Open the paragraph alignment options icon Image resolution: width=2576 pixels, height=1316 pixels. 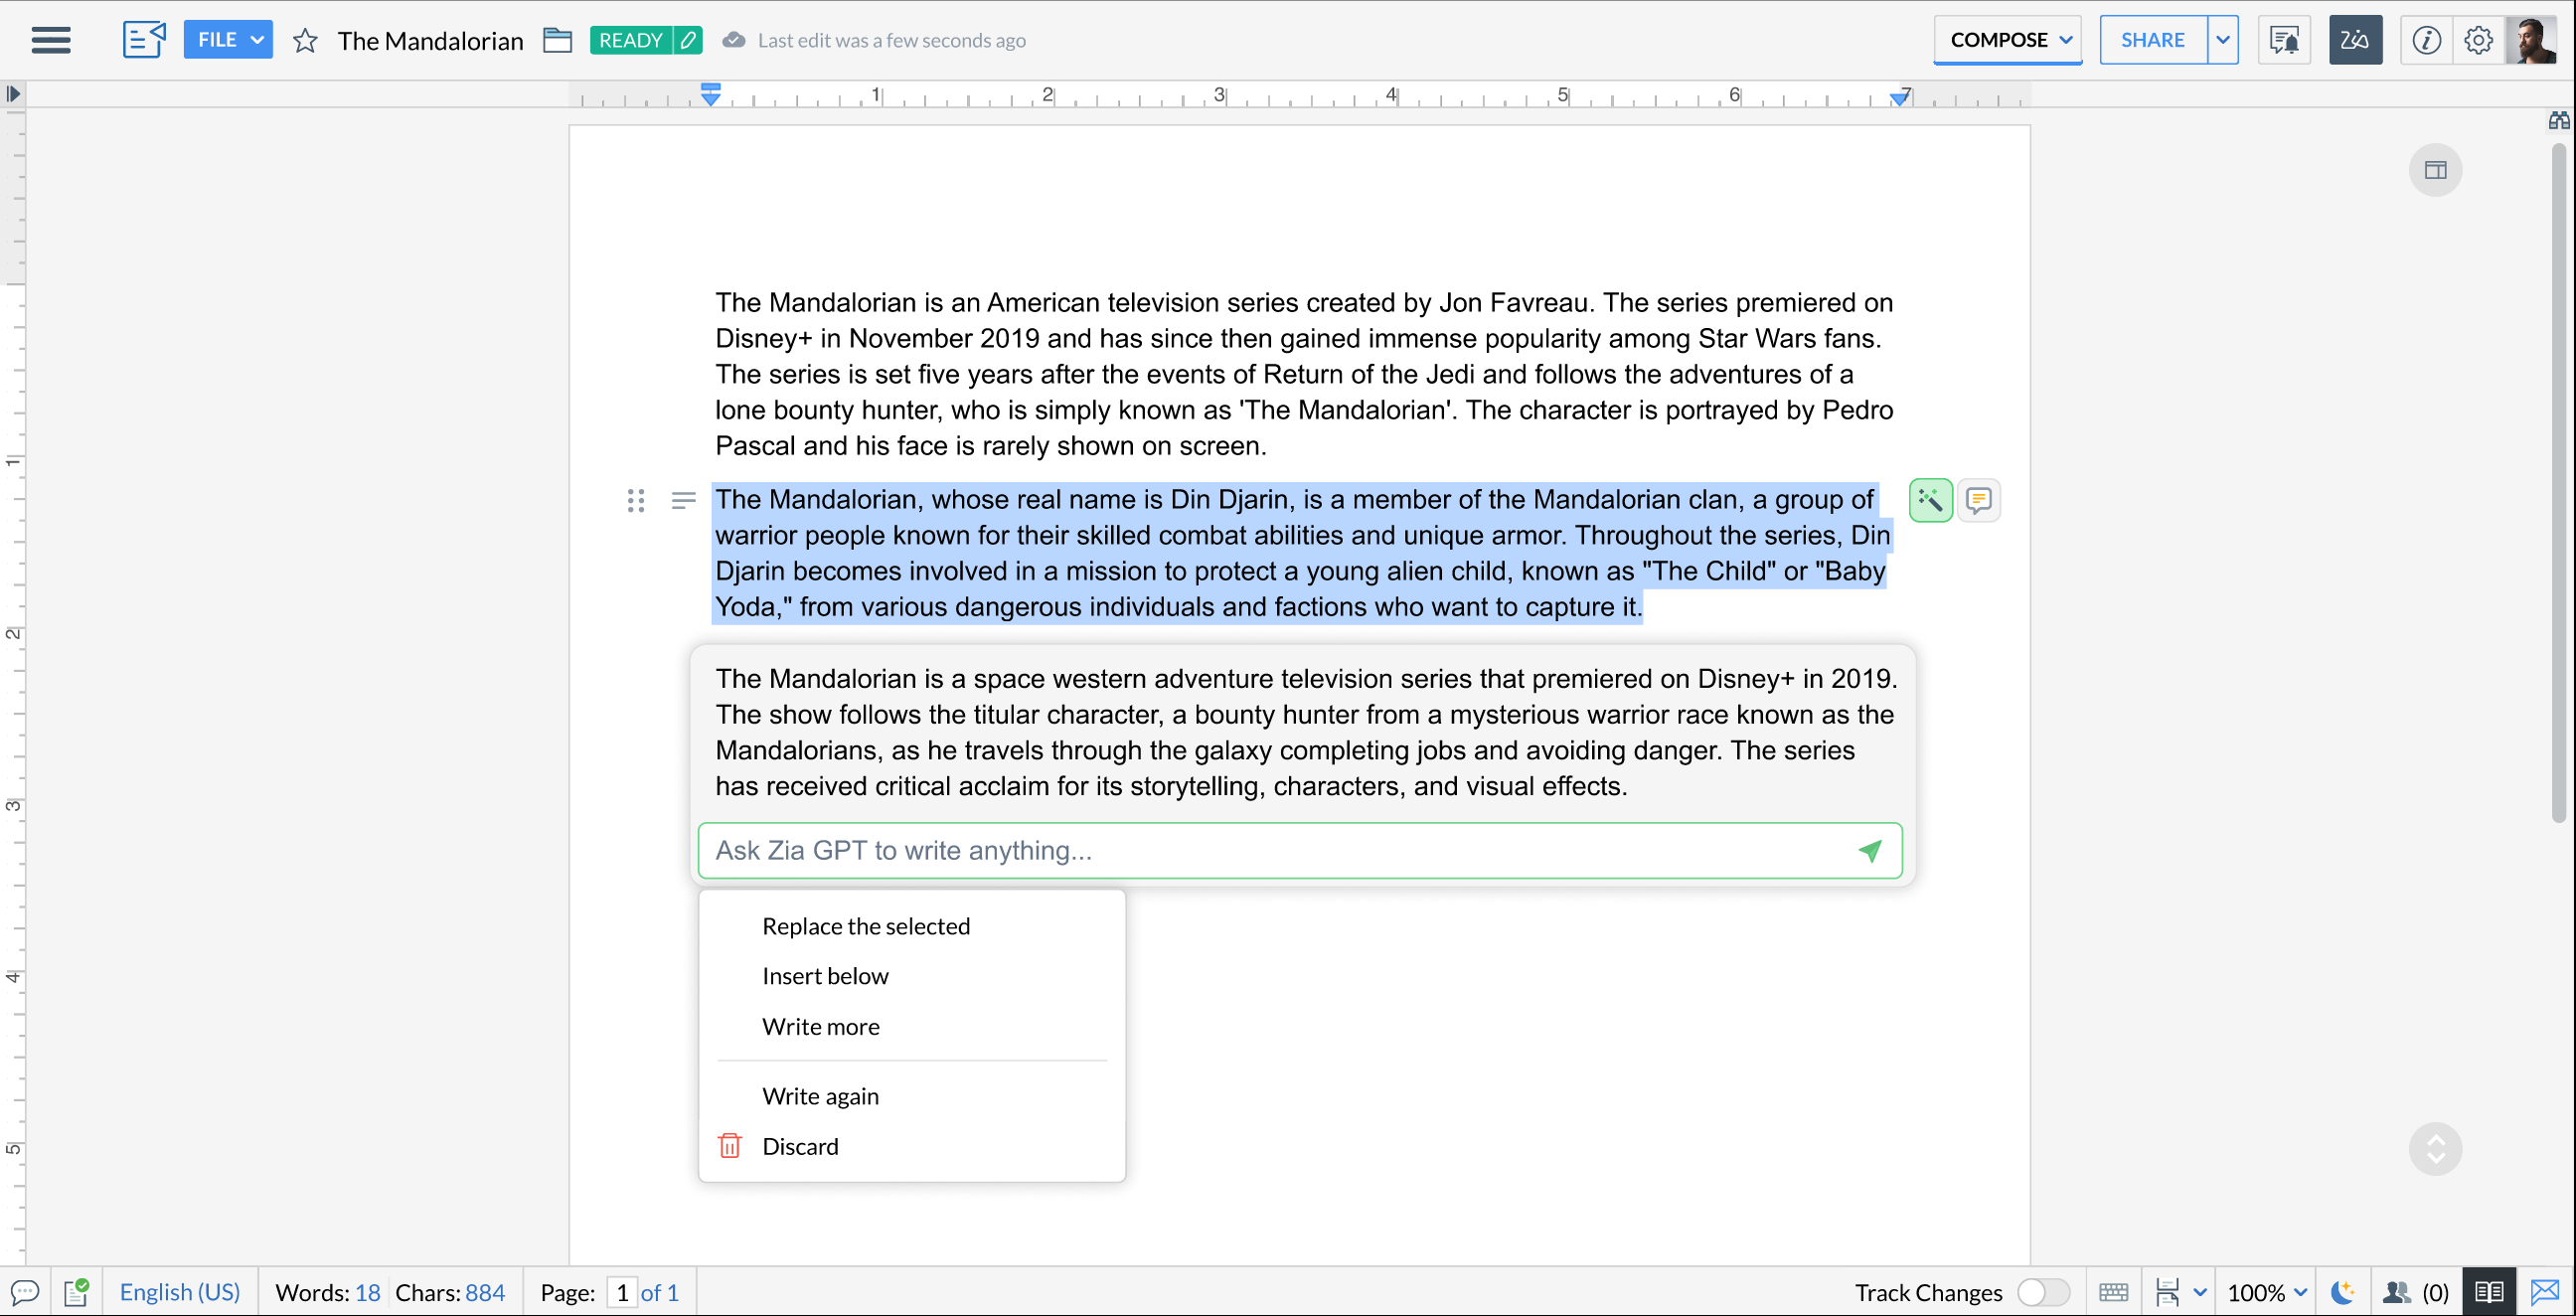pos(684,500)
